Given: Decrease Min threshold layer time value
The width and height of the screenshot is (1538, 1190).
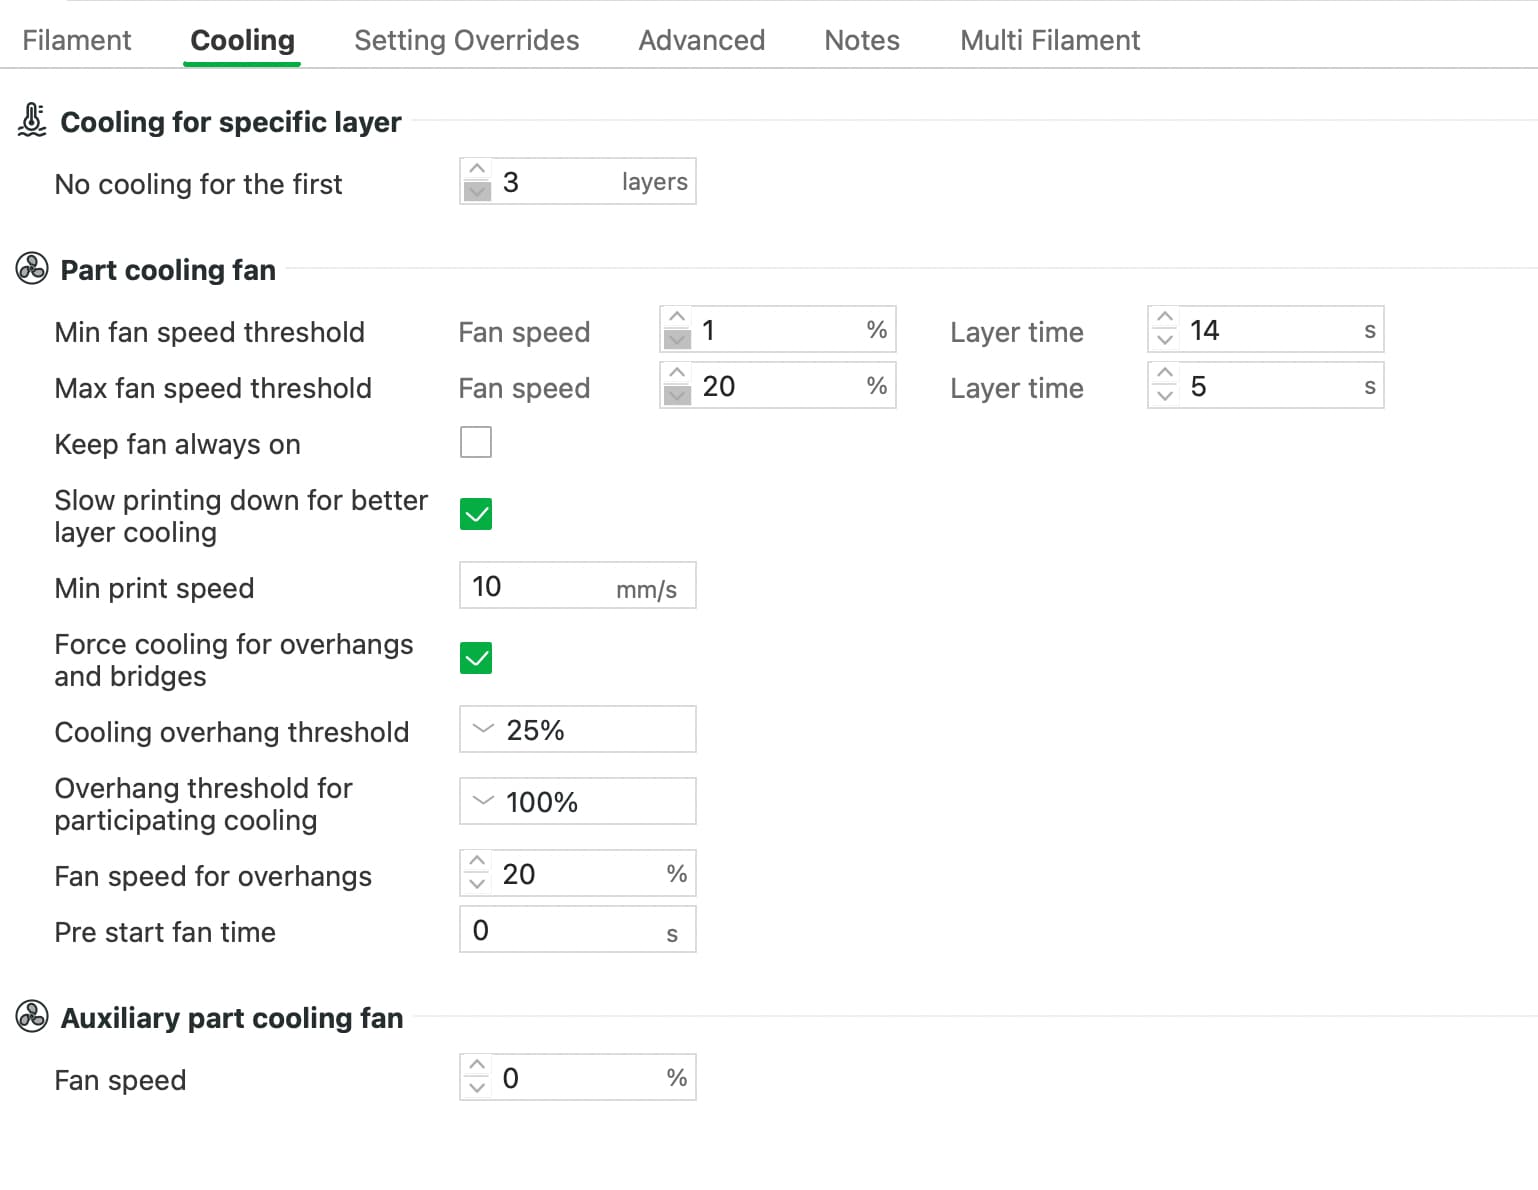Looking at the screenshot, I should click(1165, 340).
